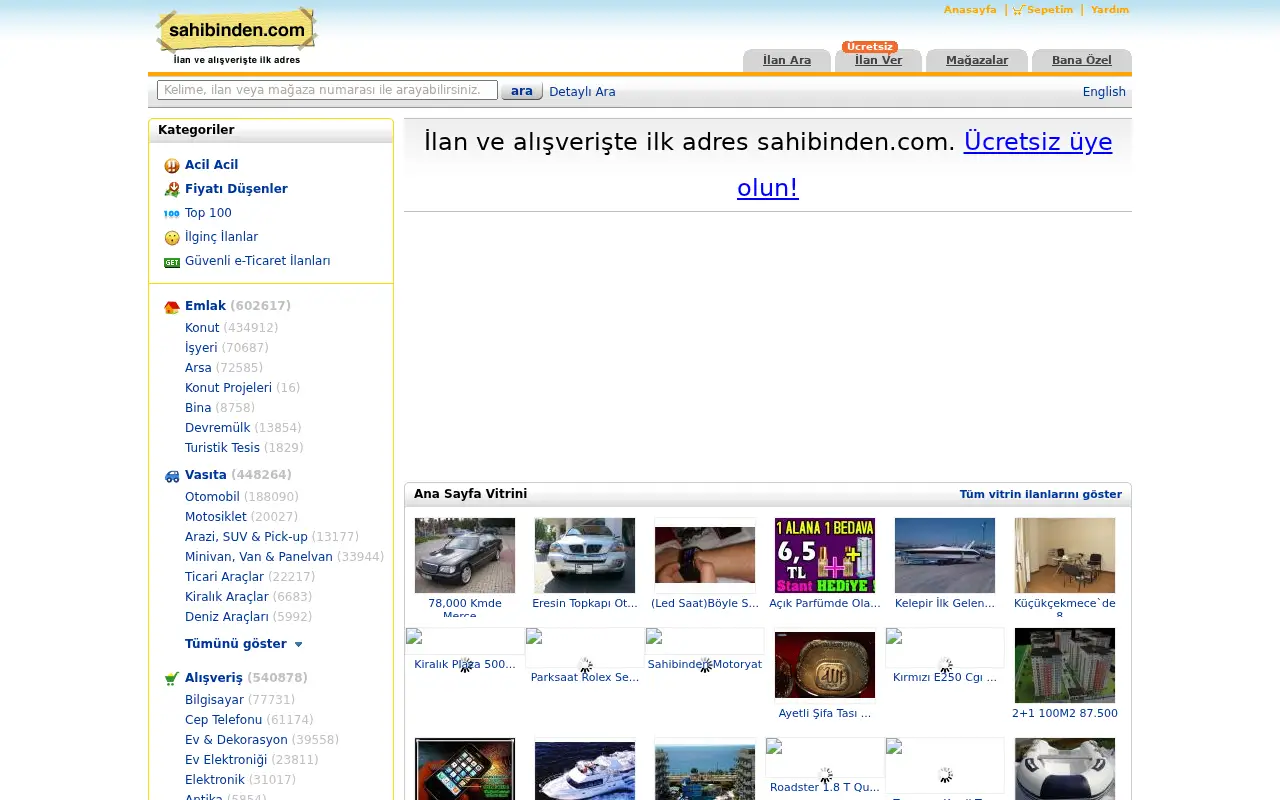Open the Turistik Tesis category
The width and height of the screenshot is (1280, 800).
point(222,448)
